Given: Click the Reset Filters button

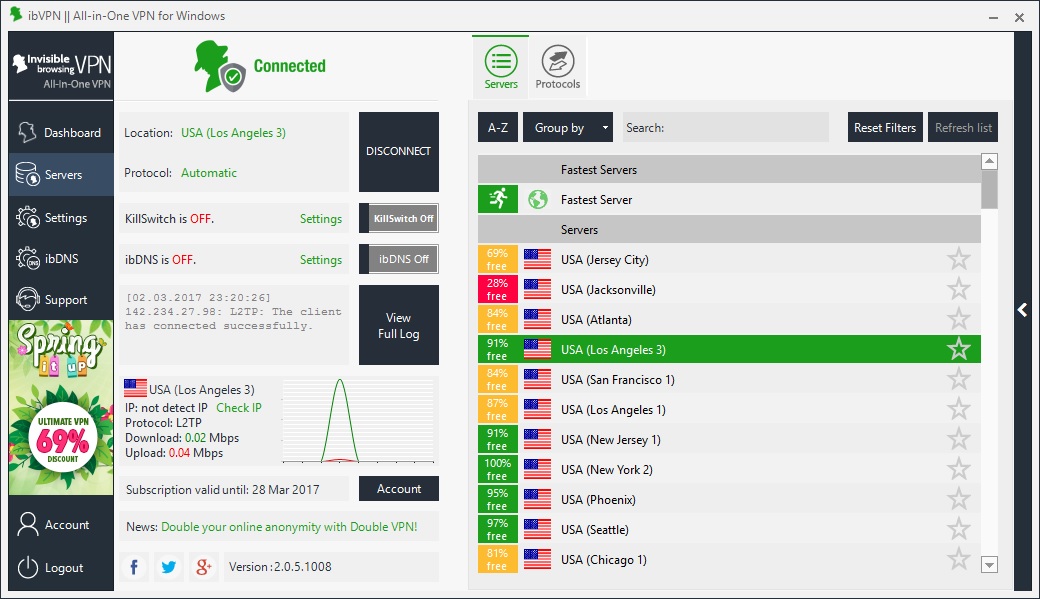Looking at the screenshot, I should [x=885, y=127].
